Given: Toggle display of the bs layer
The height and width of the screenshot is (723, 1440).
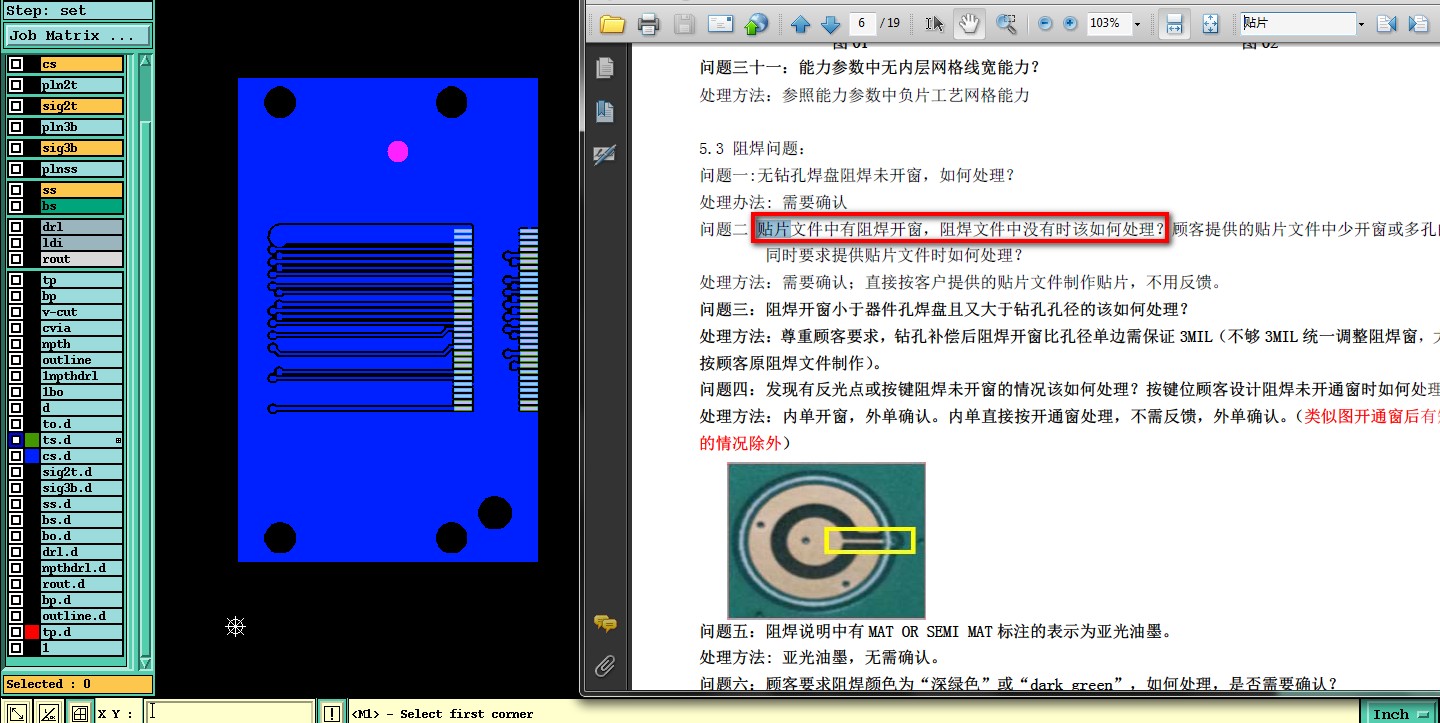Looking at the screenshot, I should tap(16, 206).
